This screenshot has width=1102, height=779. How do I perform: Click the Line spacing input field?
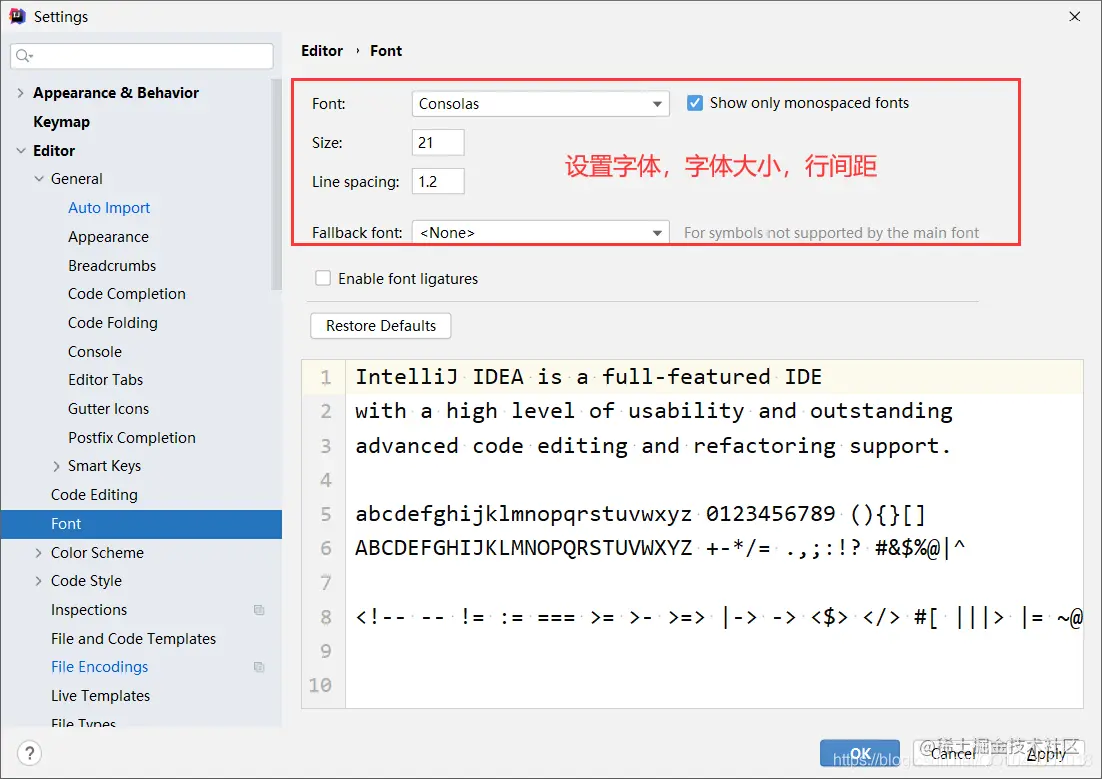pyautogui.click(x=437, y=181)
